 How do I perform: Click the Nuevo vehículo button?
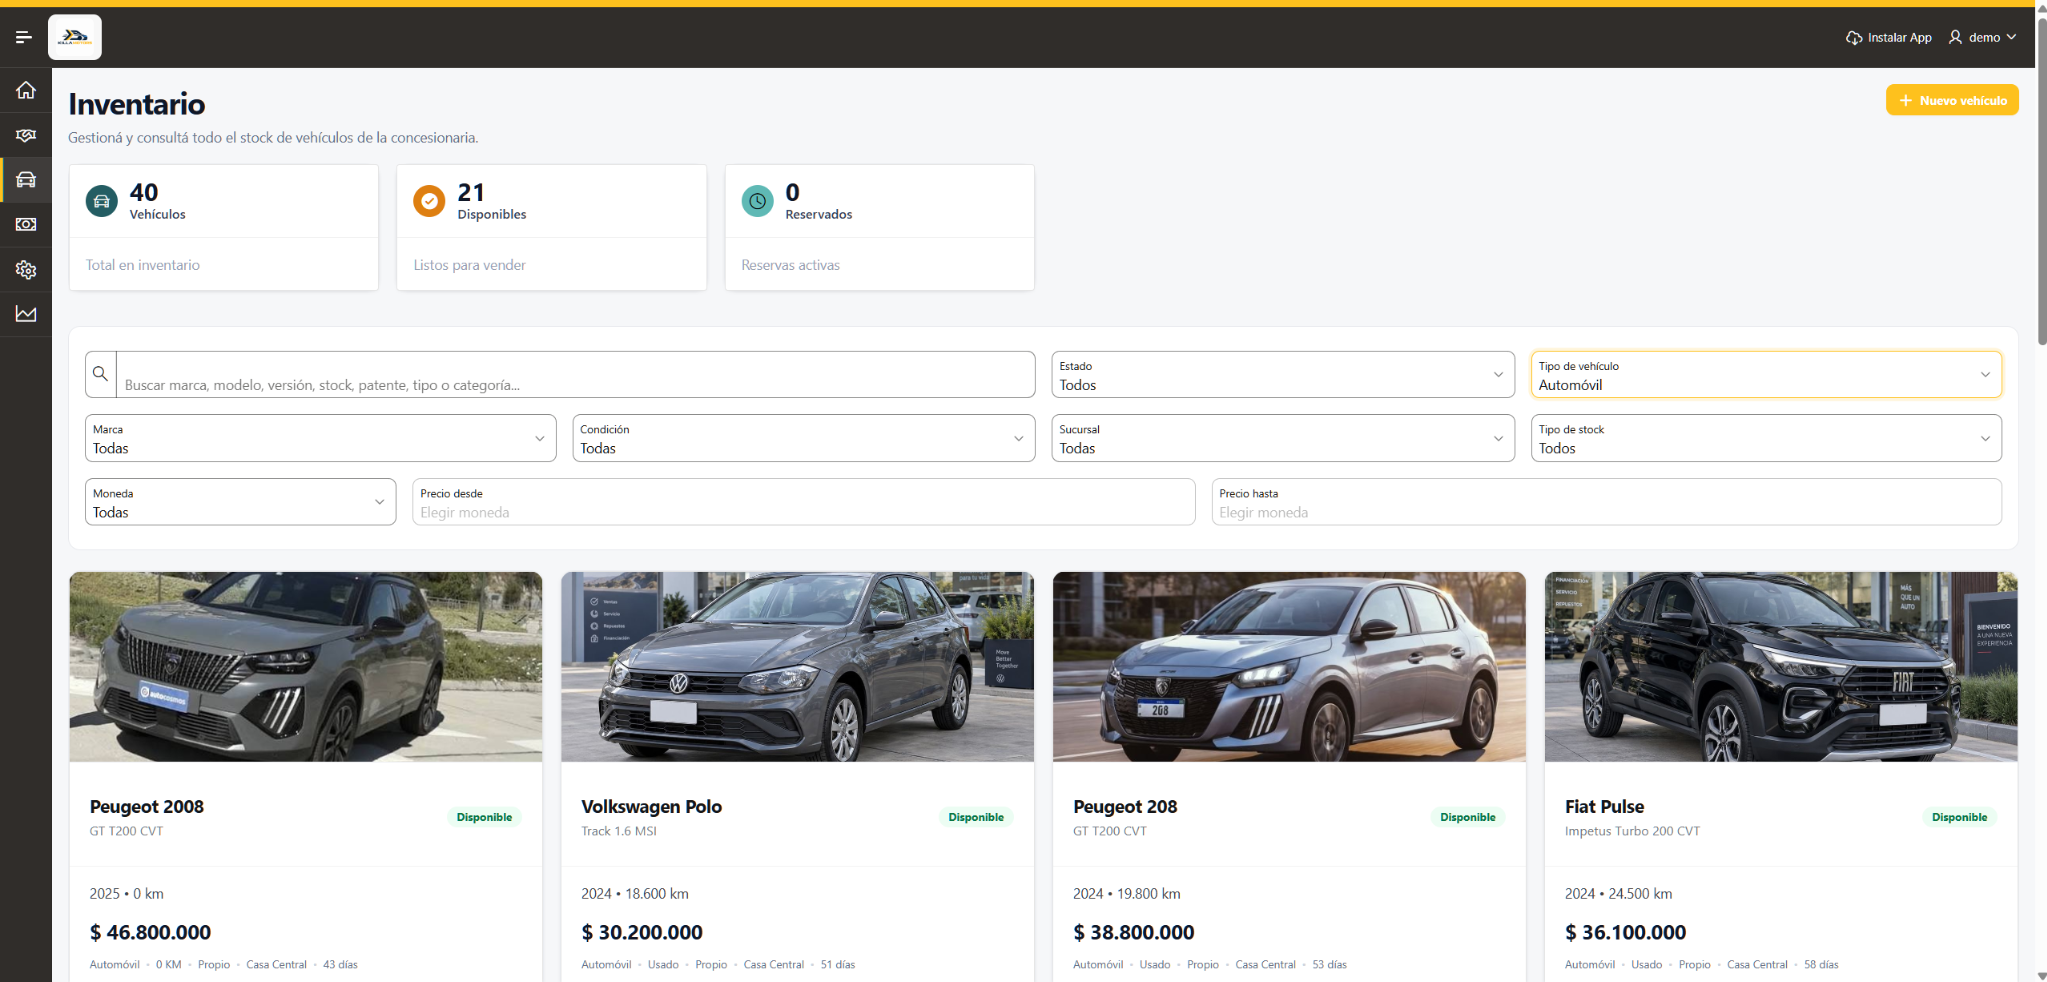tap(1952, 100)
